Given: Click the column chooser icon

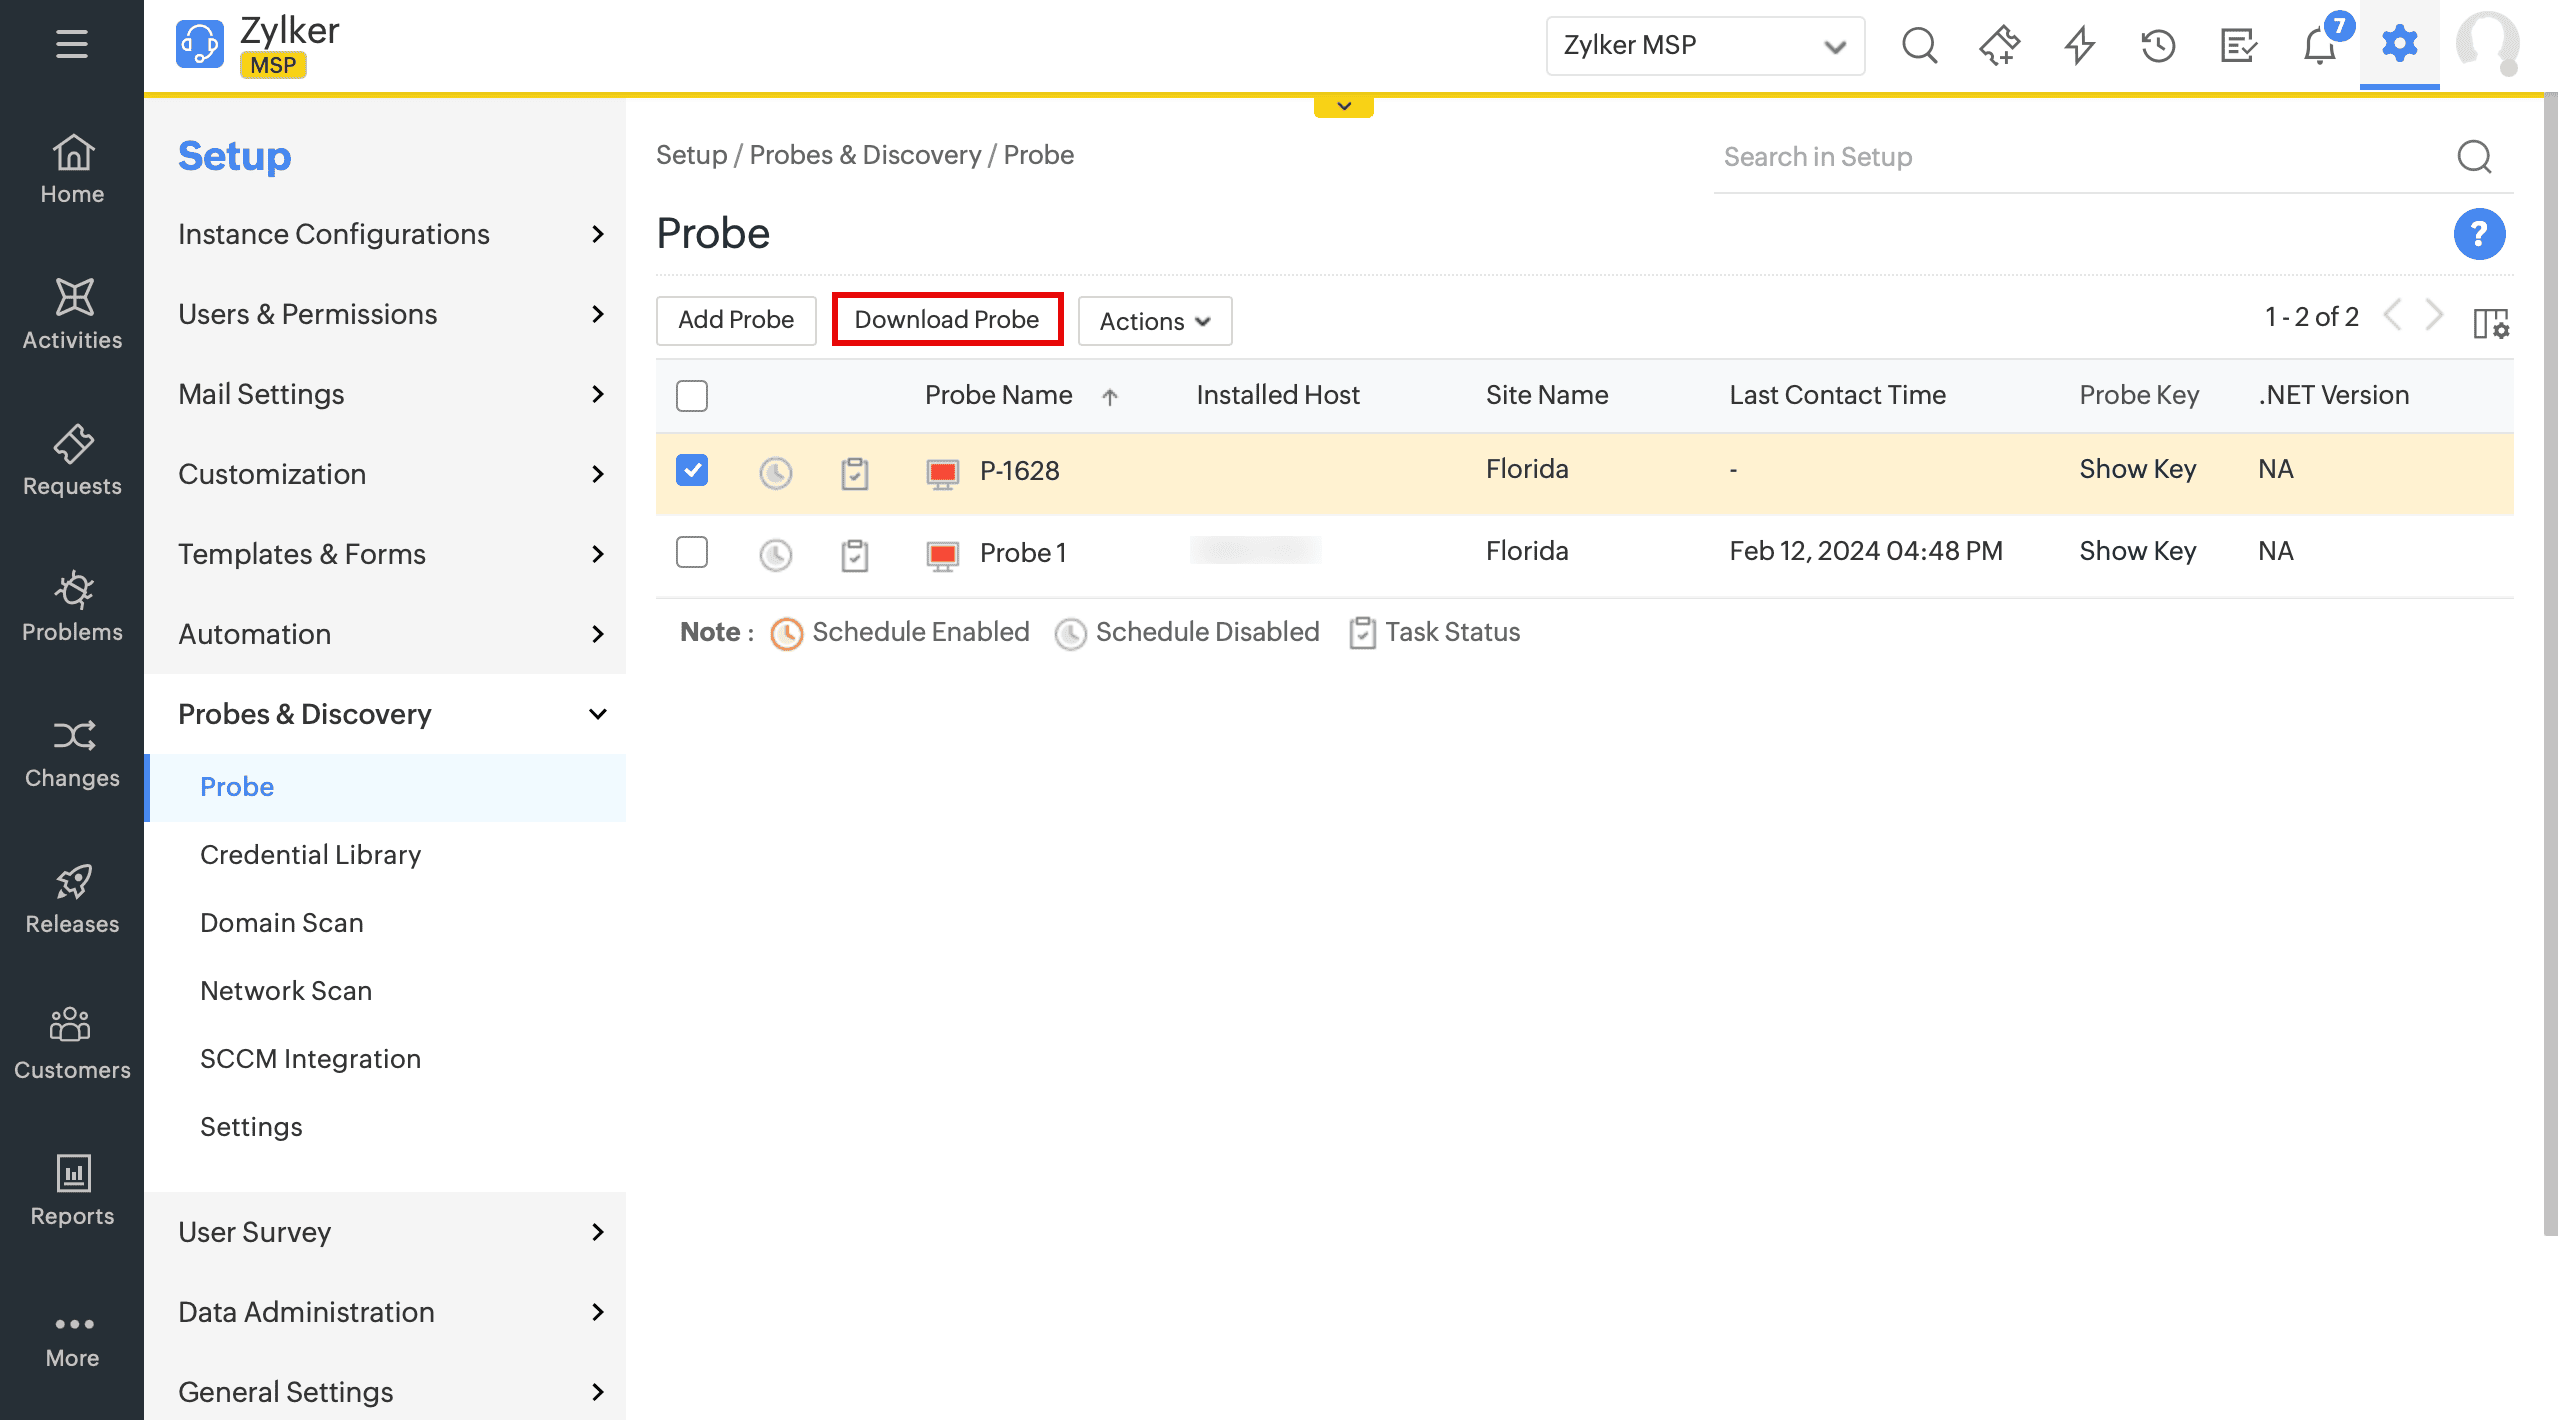Looking at the screenshot, I should click(x=2490, y=323).
